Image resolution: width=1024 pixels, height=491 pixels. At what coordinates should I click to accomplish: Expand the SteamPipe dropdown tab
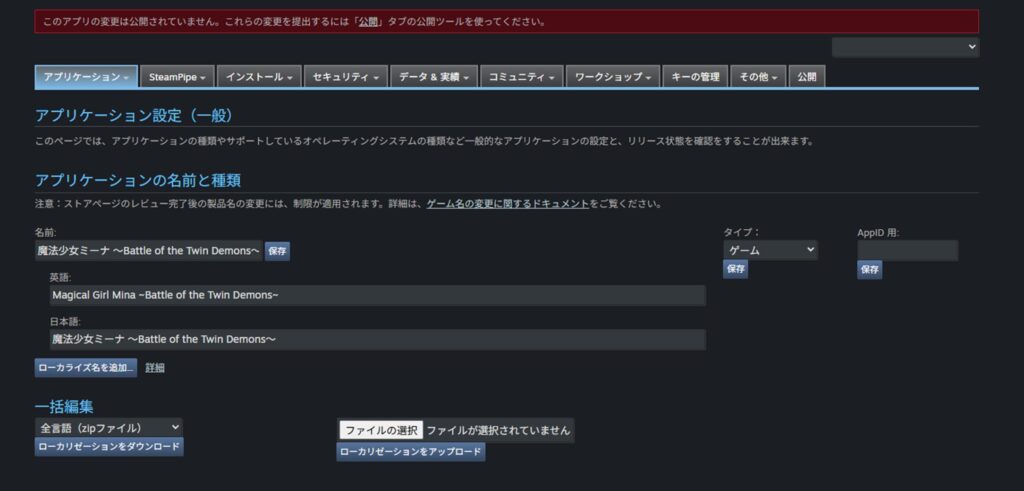[x=177, y=77]
